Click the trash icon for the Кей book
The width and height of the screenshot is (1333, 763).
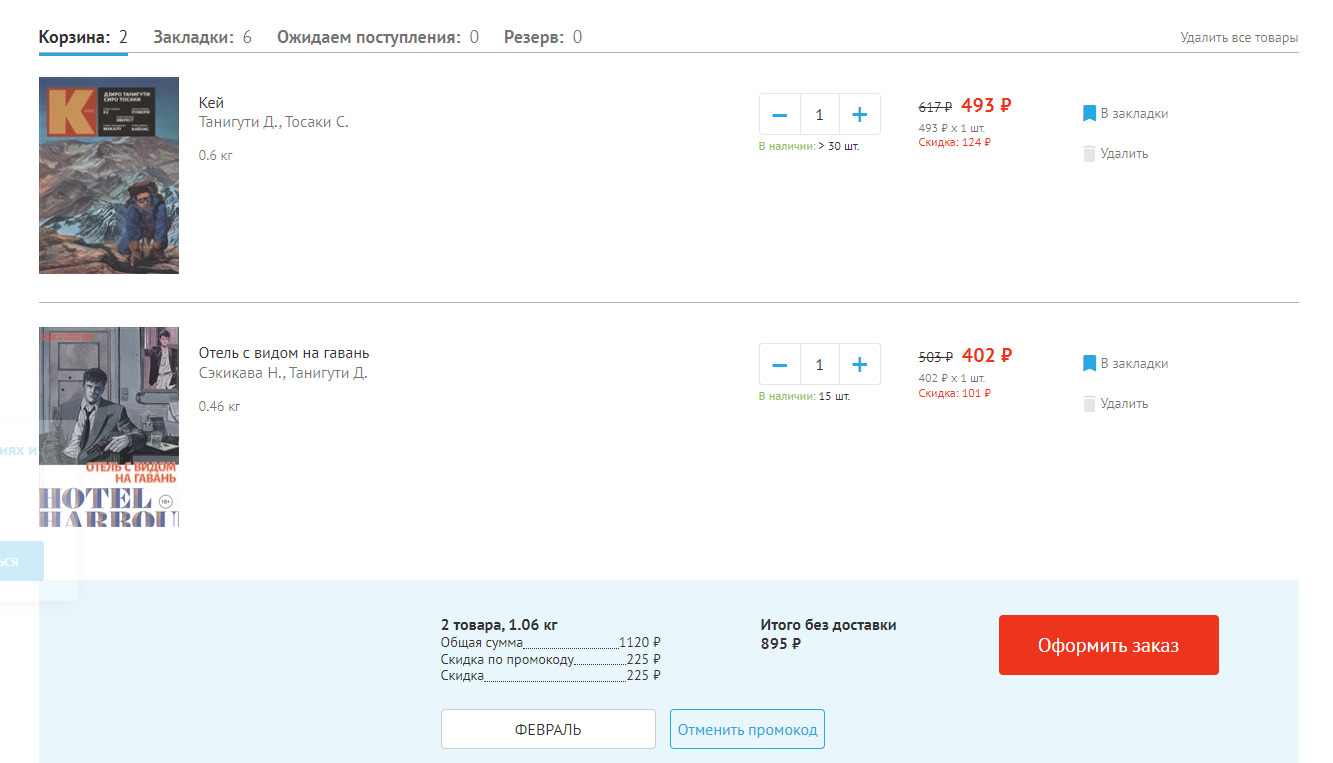point(1089,154)
